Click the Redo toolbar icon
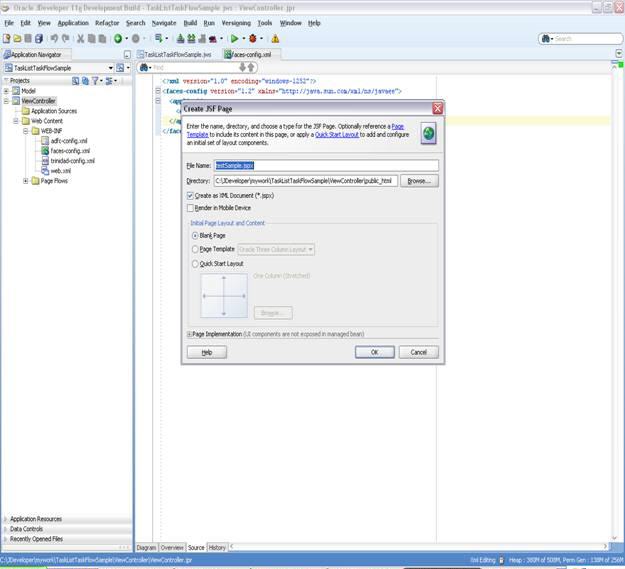Image resolution: width=625 pixels, height=569 pixels. click(x=65, y=39)
